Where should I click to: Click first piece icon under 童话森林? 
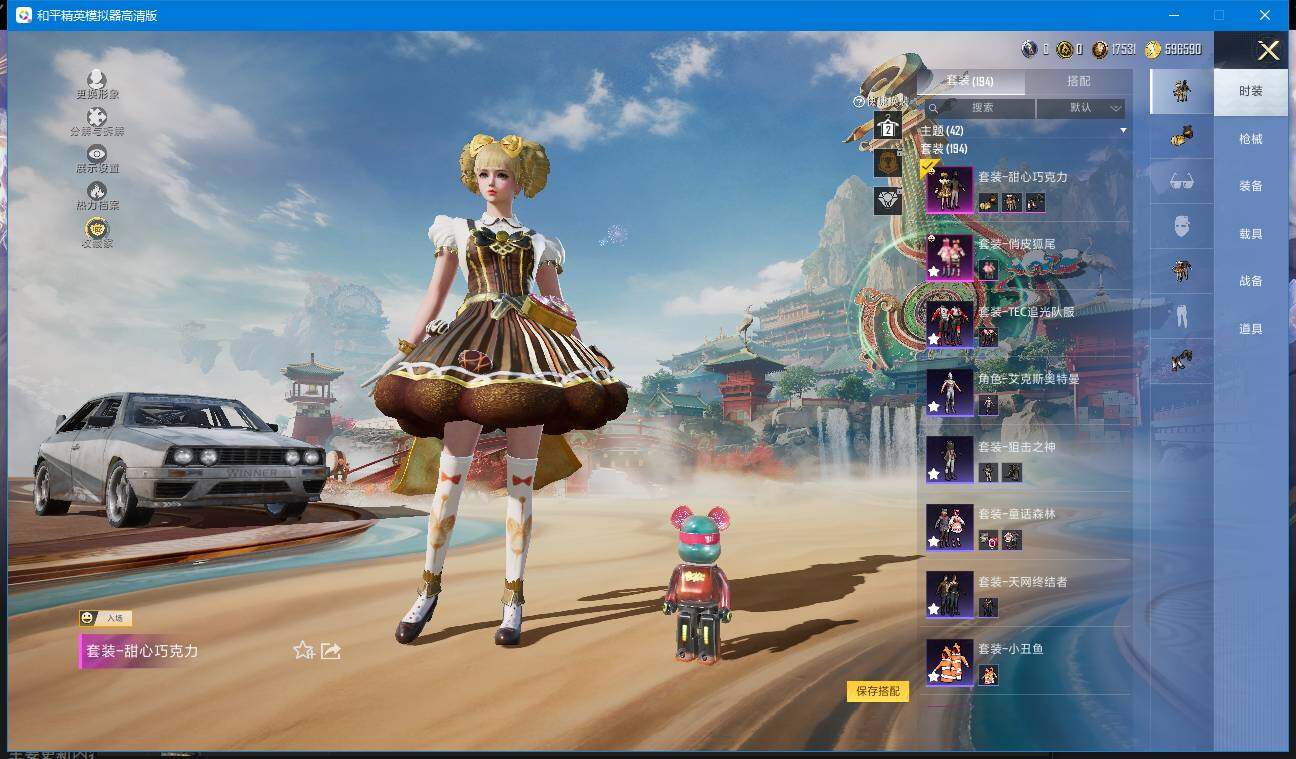[988, 540]
